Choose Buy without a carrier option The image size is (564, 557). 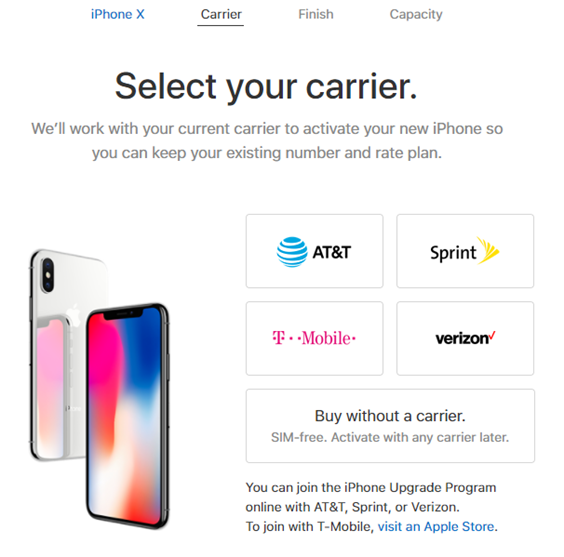click(x=390, y=426)
